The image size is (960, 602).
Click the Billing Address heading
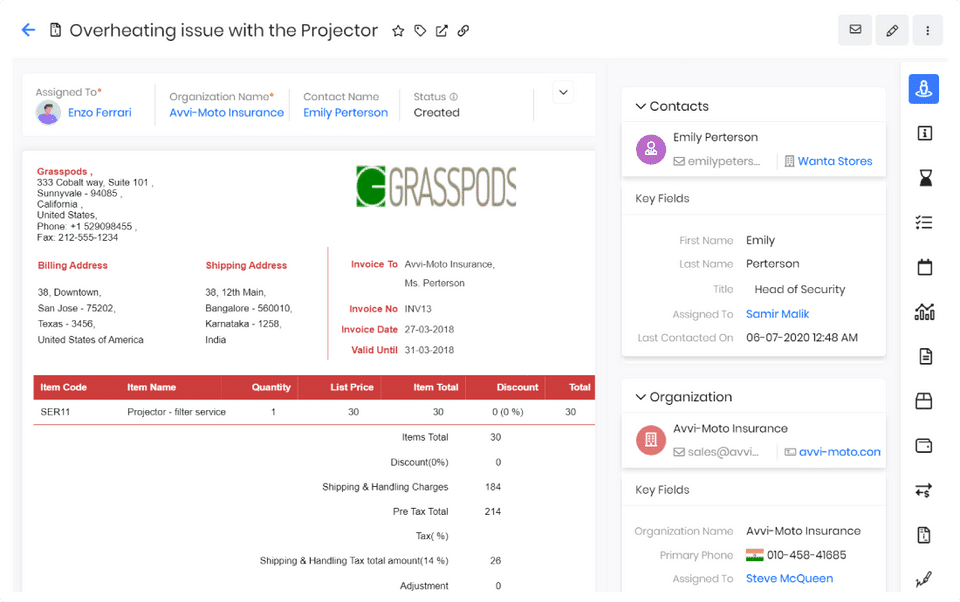pyautogui.click(x=73, y=266)
